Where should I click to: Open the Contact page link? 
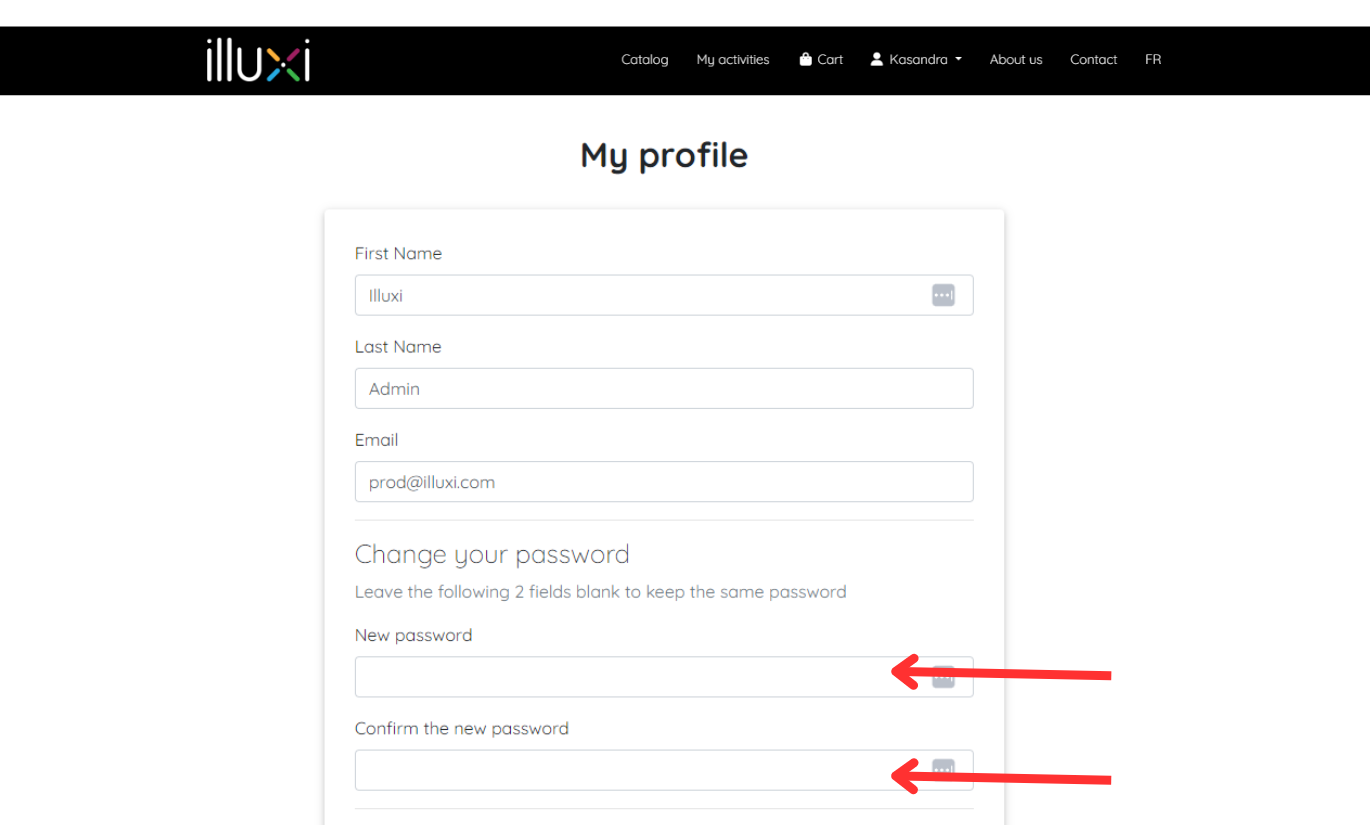[x=1093, y=59]
